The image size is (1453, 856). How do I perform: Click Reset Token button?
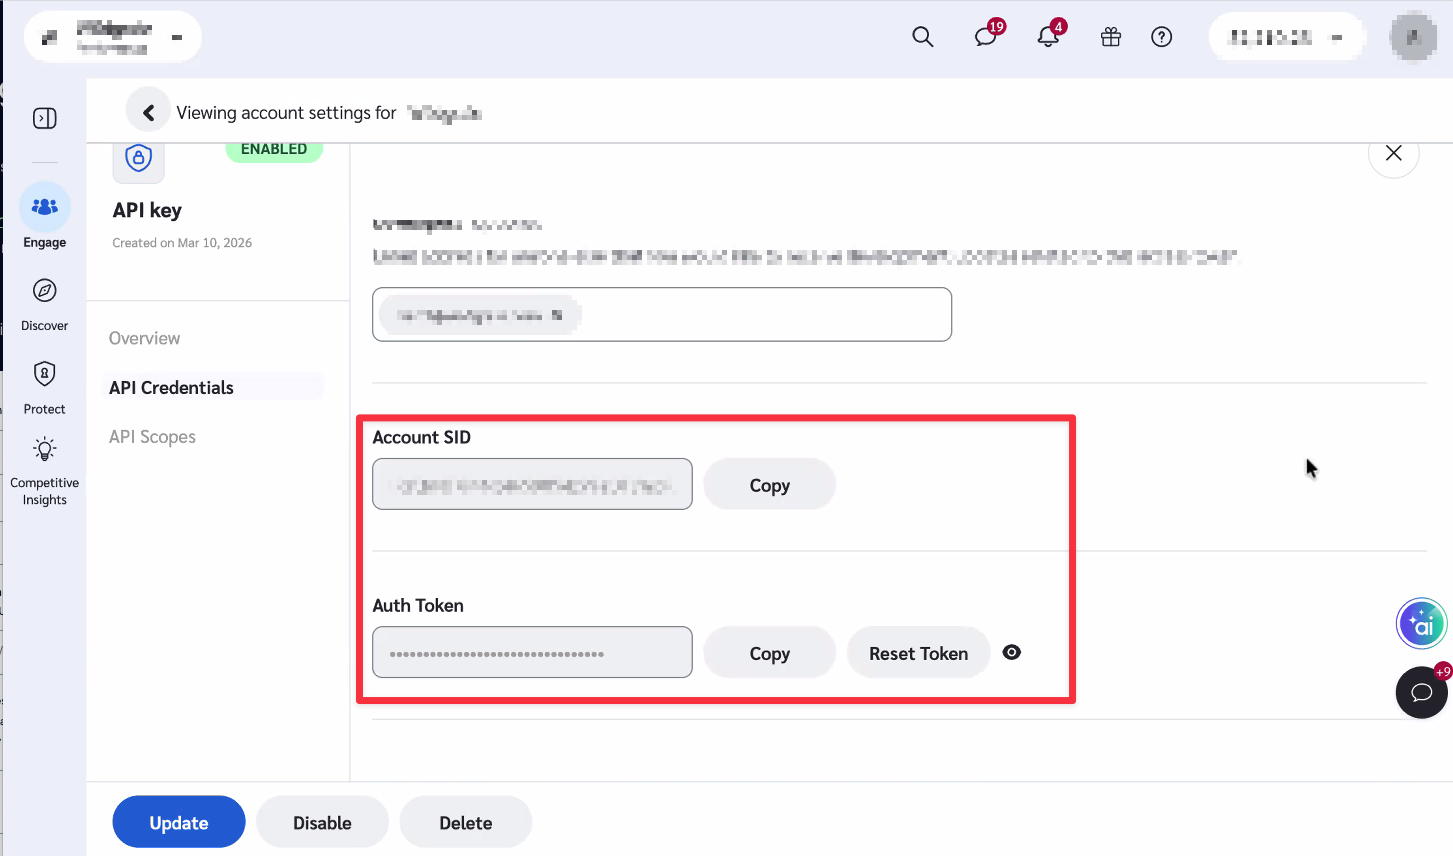pyautogui.click(x=918, y=652)
